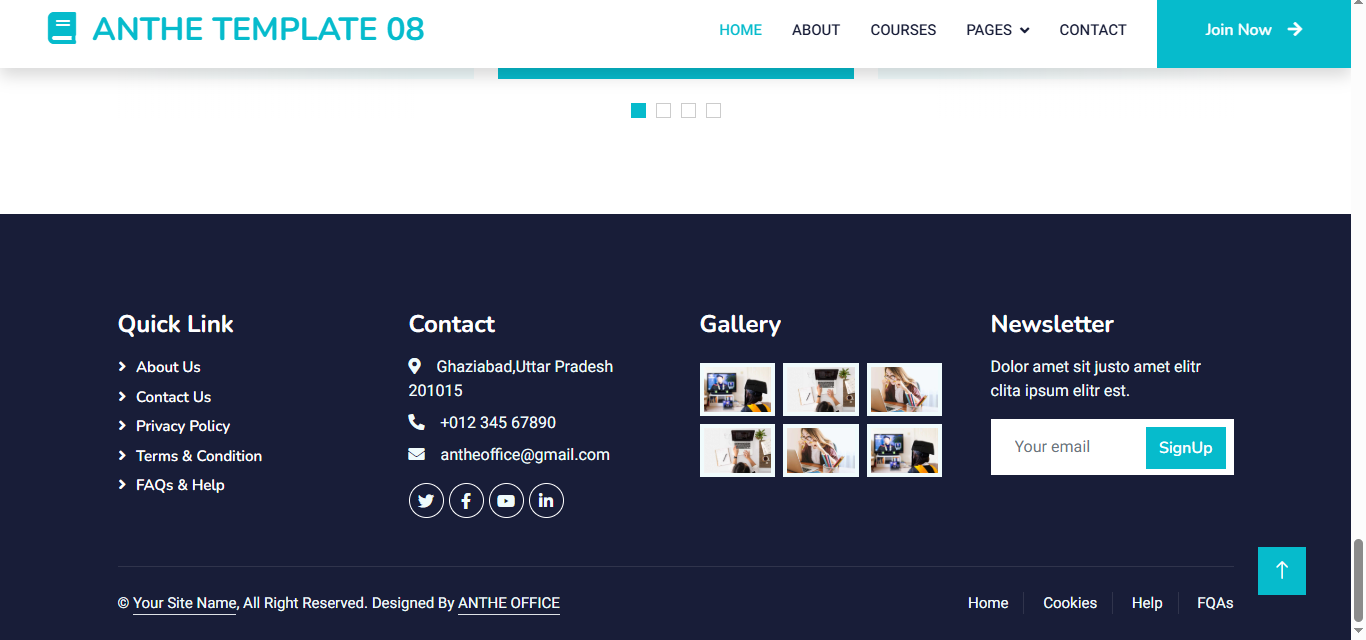This screenshot has width=1366, height=640.
Task: Click the Facebook icon in the footer
Action: pyautogui.click(x=466, y=500)
